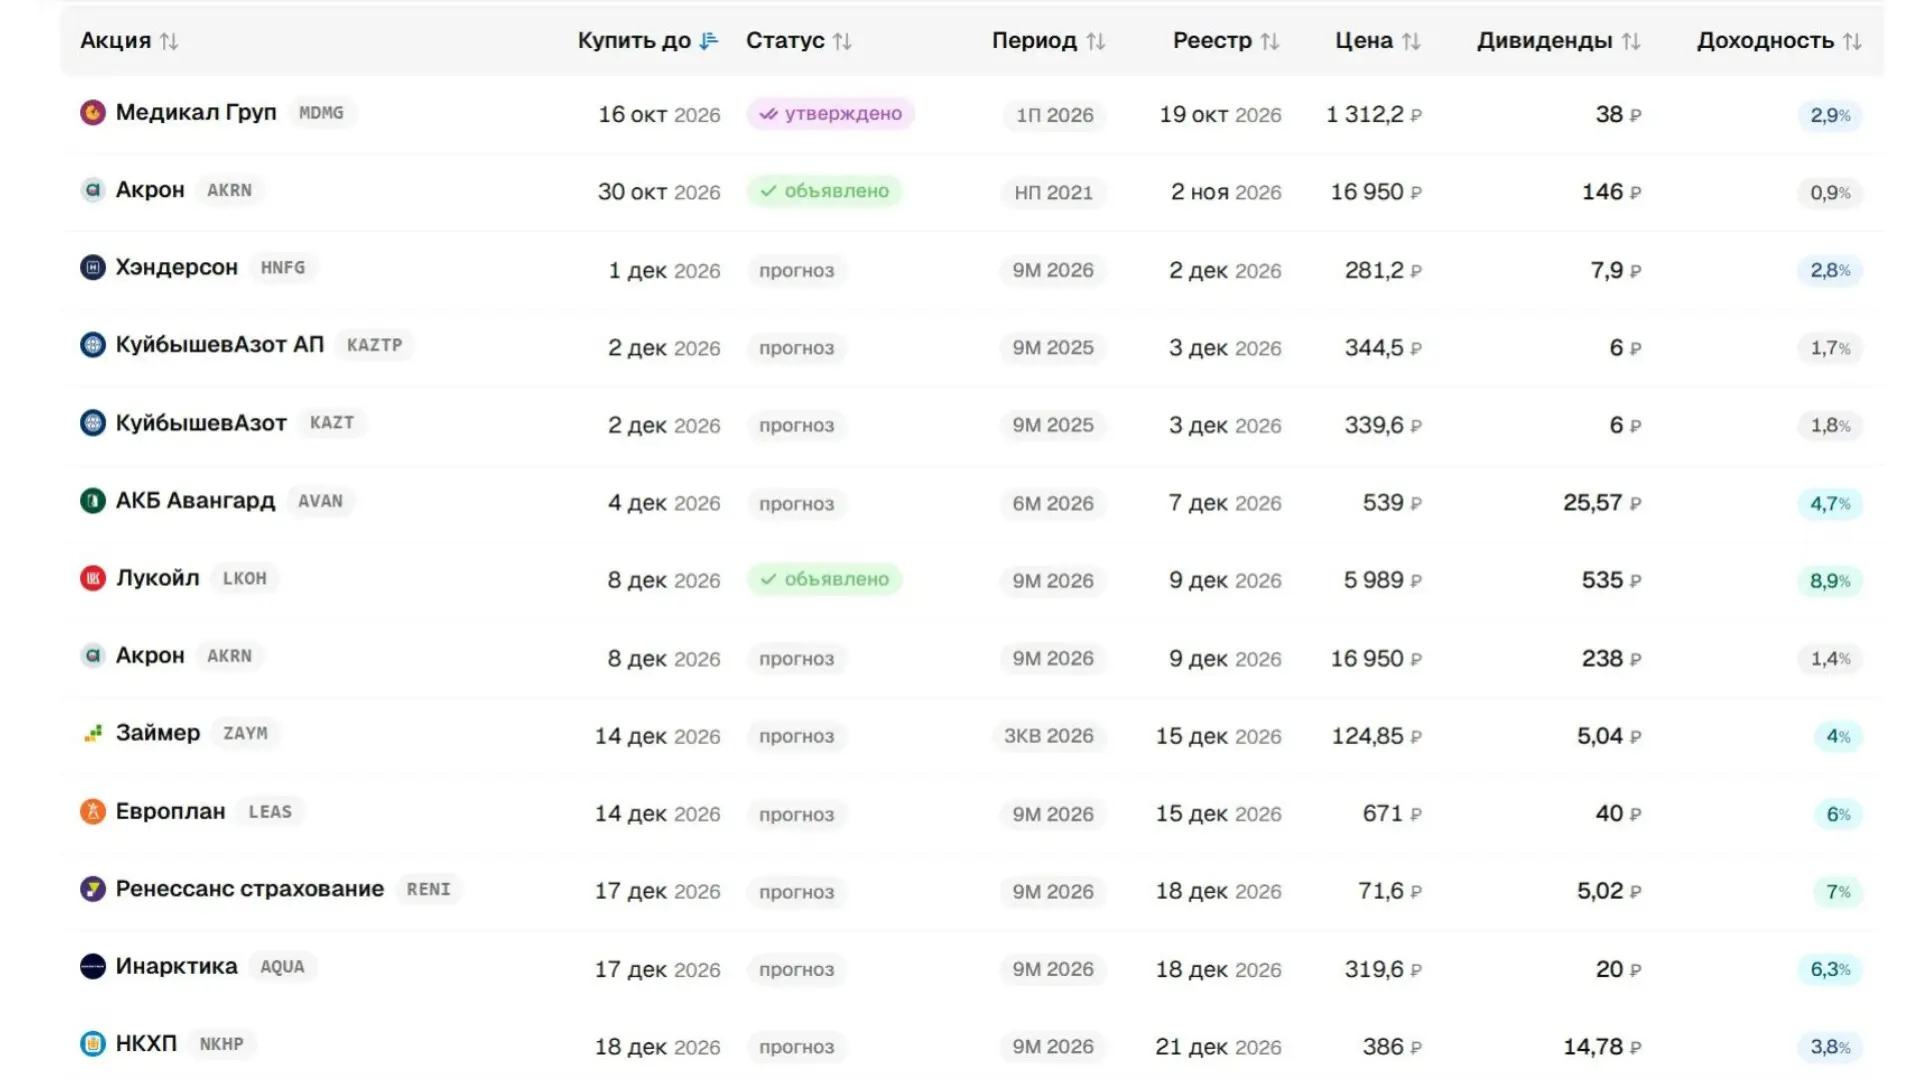Click прогноз status in Хэндерсон row
The height and width of the screenshot is (1080, 1920).
click(797, 270)
